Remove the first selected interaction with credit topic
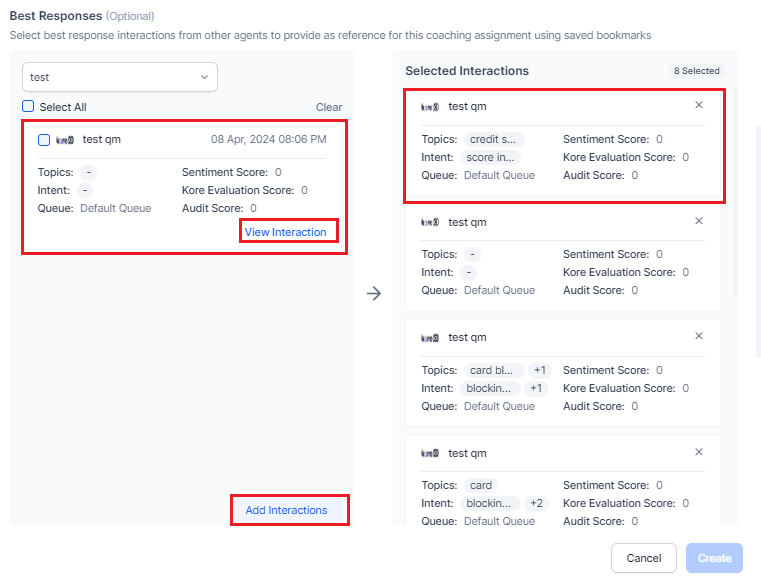 click(x=699, y=105)
